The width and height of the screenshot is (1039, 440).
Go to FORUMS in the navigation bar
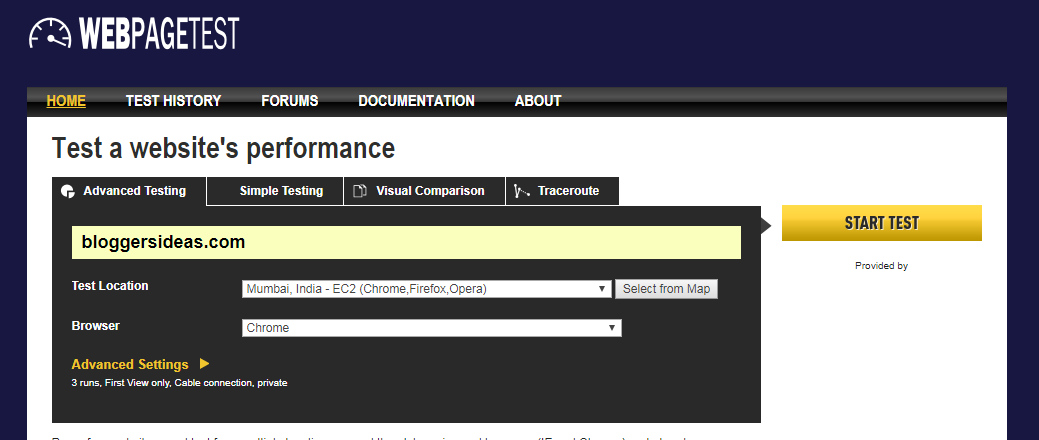click(290, 101)
